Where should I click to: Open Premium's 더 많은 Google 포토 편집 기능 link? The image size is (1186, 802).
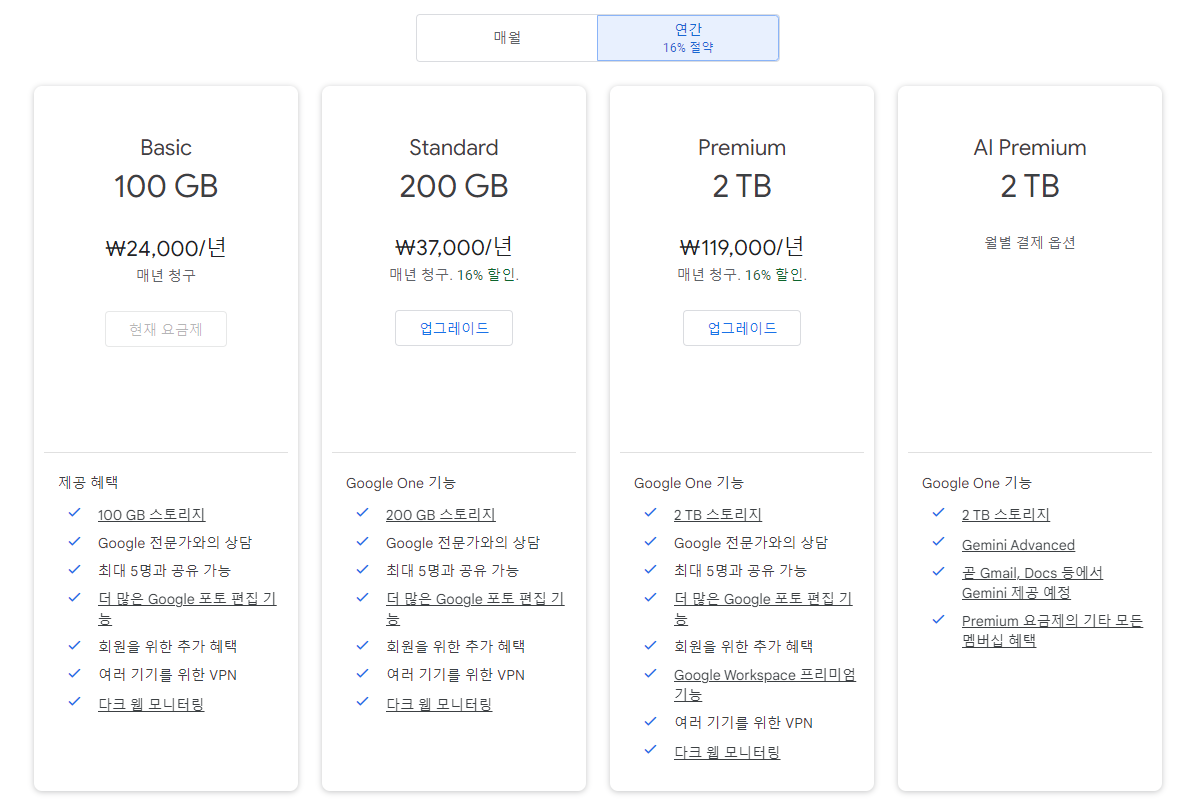click(763, 608)
